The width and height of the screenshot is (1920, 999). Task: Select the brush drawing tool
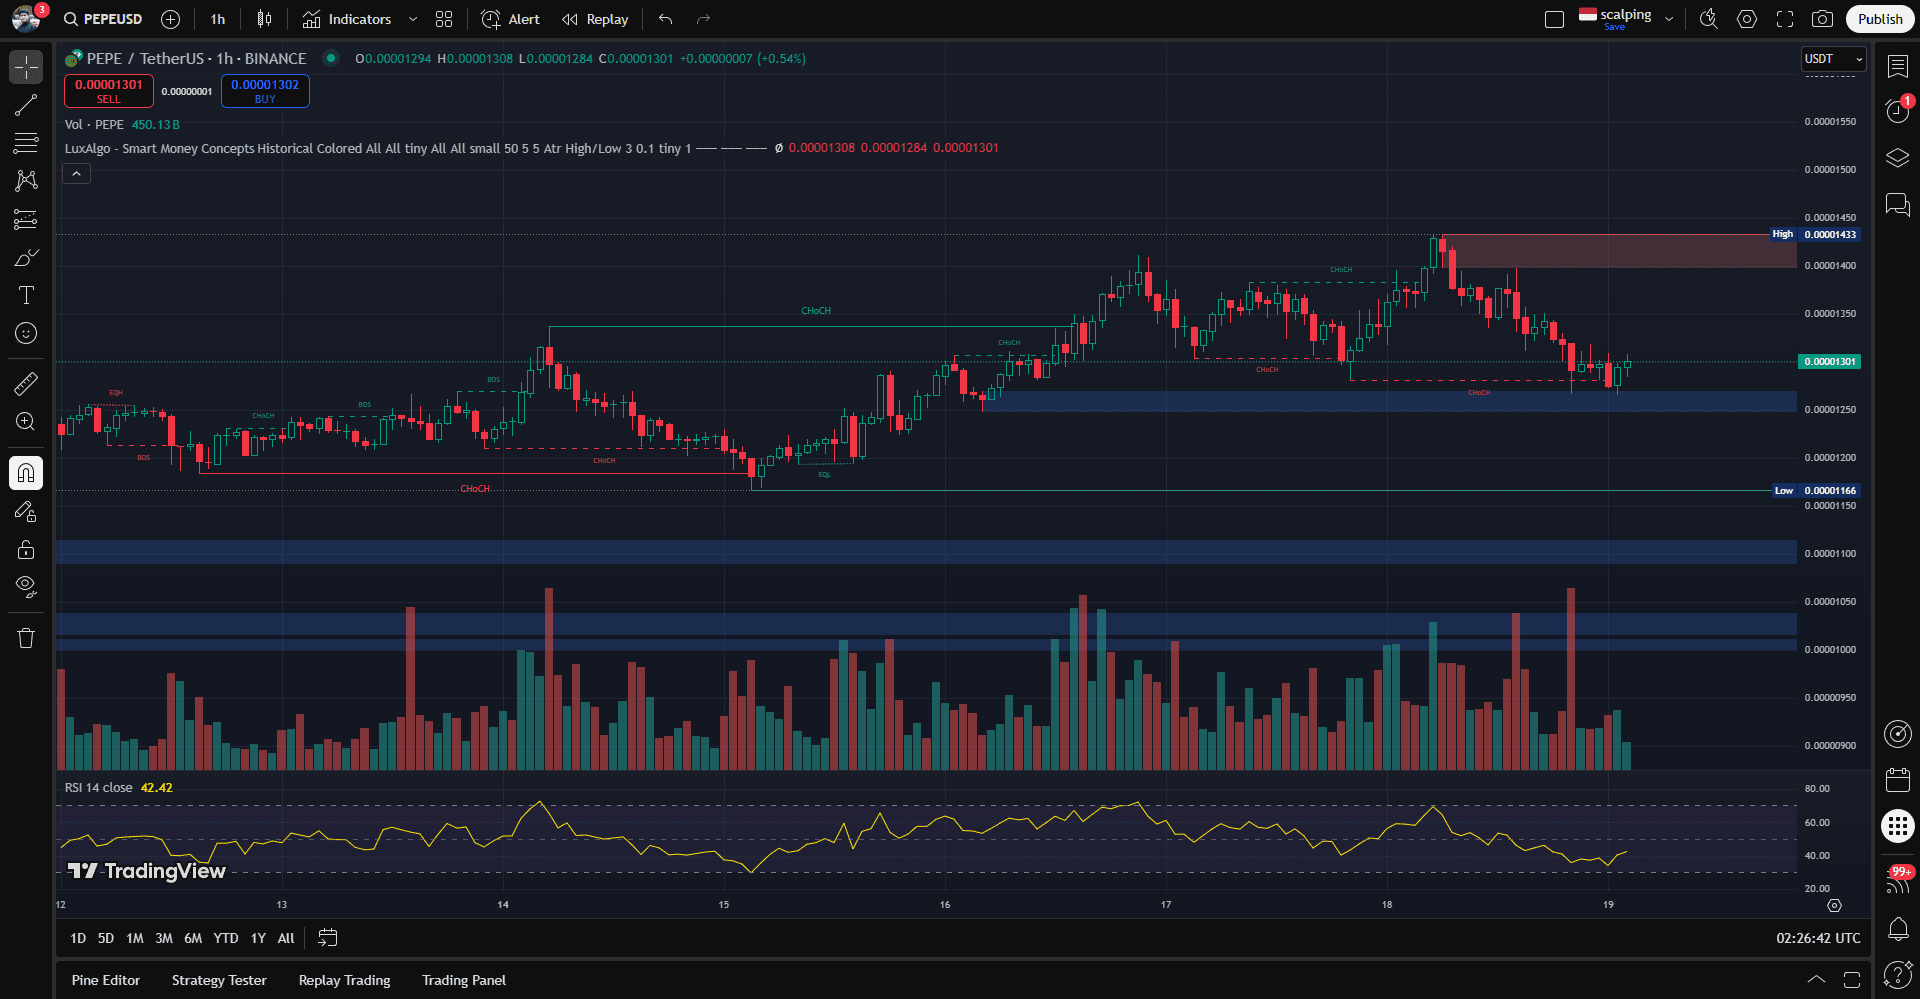(x=26, y=257)
